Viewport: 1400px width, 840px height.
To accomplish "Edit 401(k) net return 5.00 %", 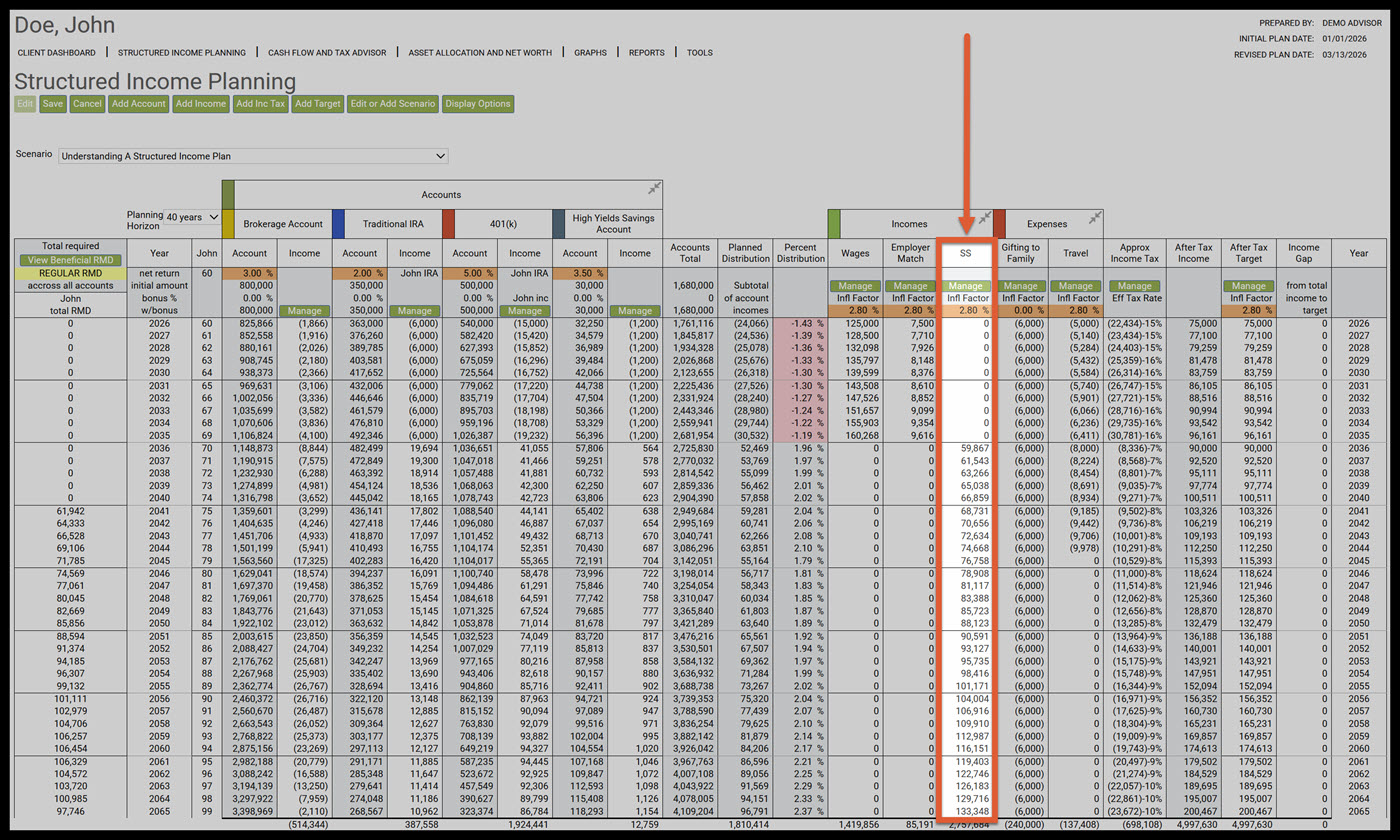I will pos(469,273).
